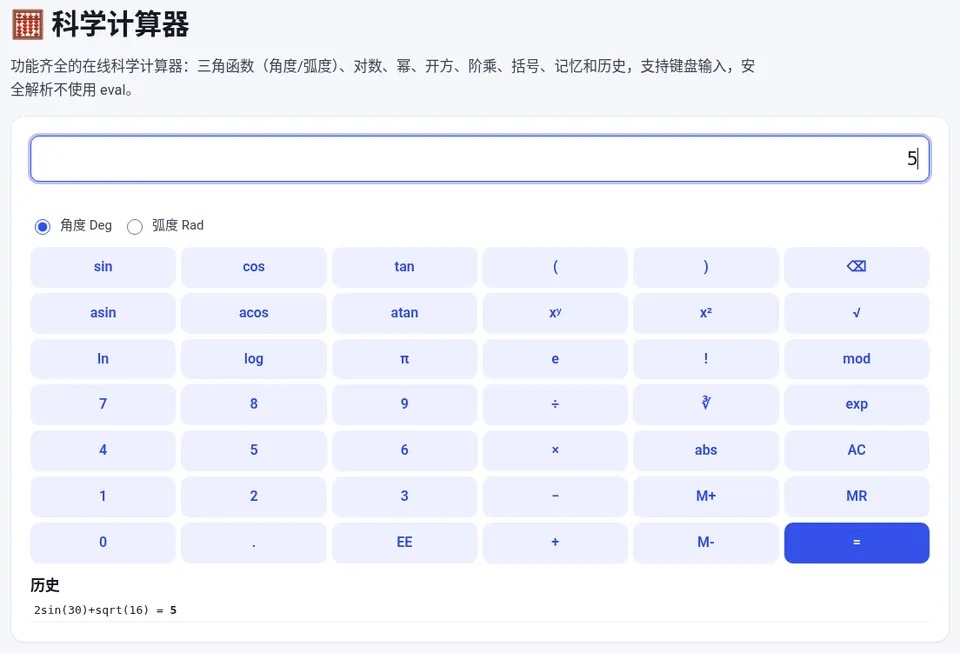Click the atan function button
The width and height of the screenshot is (960, 653).
pyautogui.click(x=404, y=313)
